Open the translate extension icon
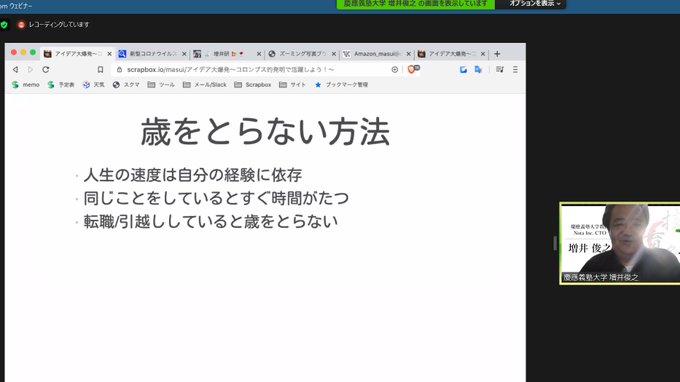The image size is (680, 382). pos(478,69)
